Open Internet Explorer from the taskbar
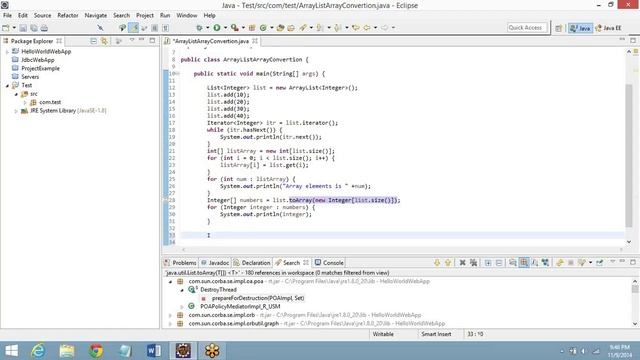This screenshot has width=640, height=360. point(38,351)
